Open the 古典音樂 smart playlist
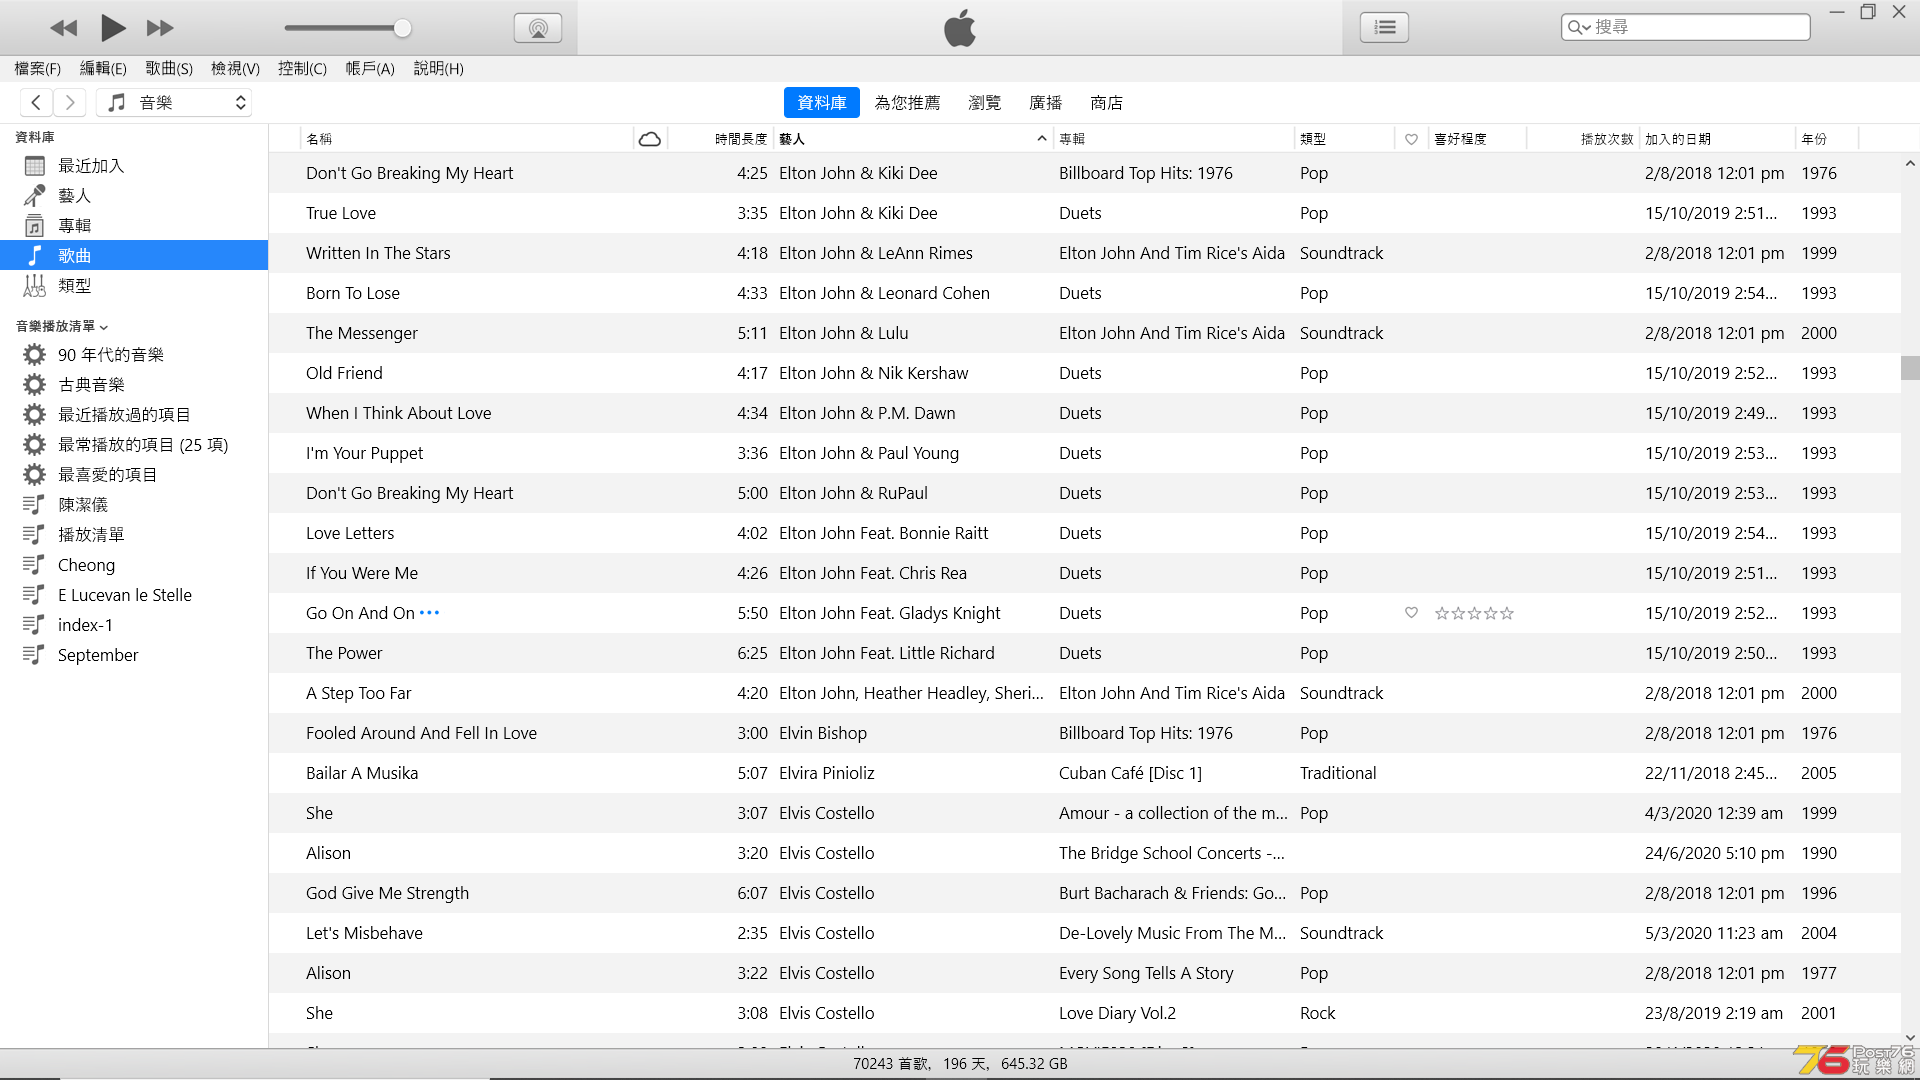 click(x=134, y=385)
